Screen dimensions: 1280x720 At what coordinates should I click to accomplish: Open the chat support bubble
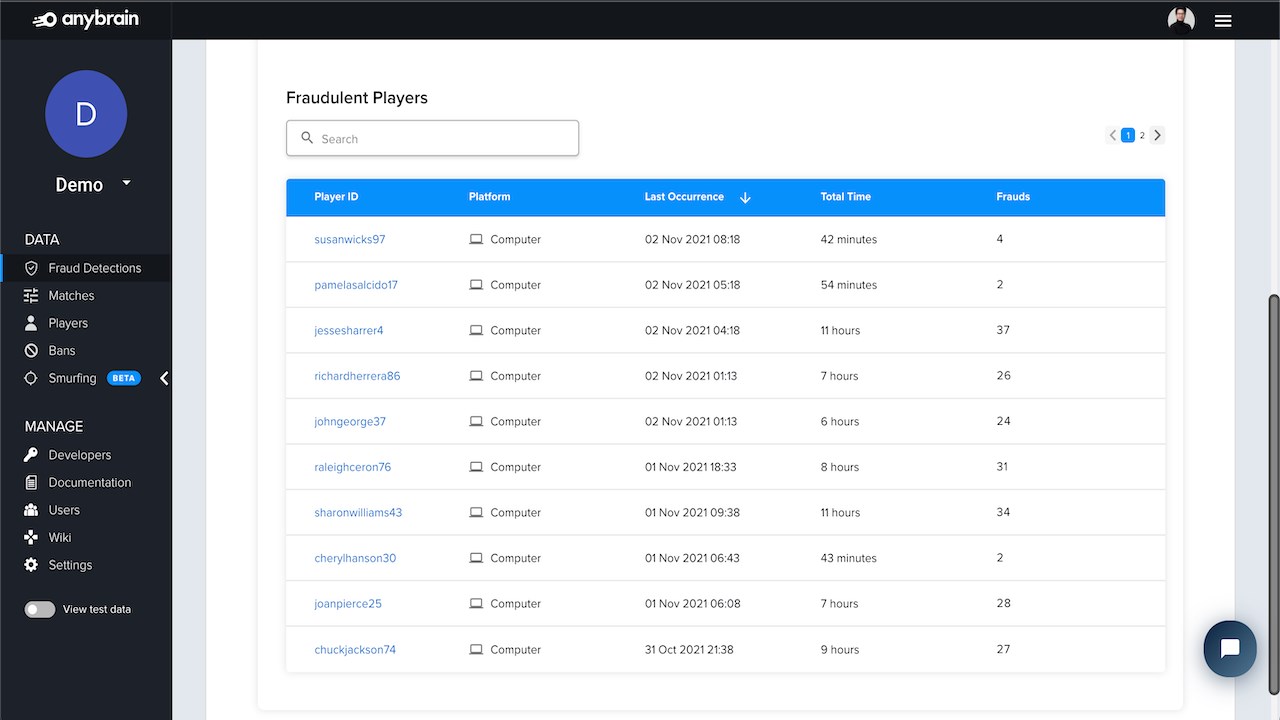tap(1230, 649)
